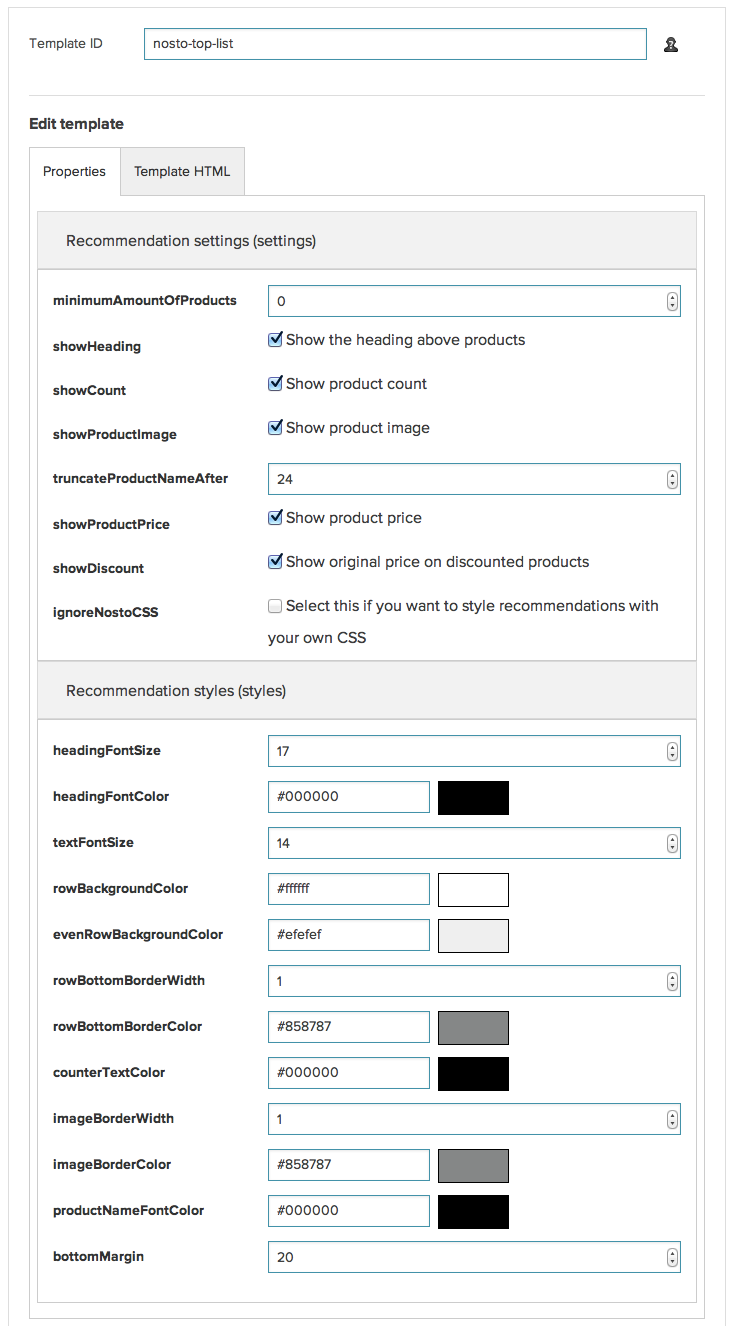This screenshot has height=1326, width=739.
Task: Open the rowBackgroundColor white swatch
Action: 473,890
